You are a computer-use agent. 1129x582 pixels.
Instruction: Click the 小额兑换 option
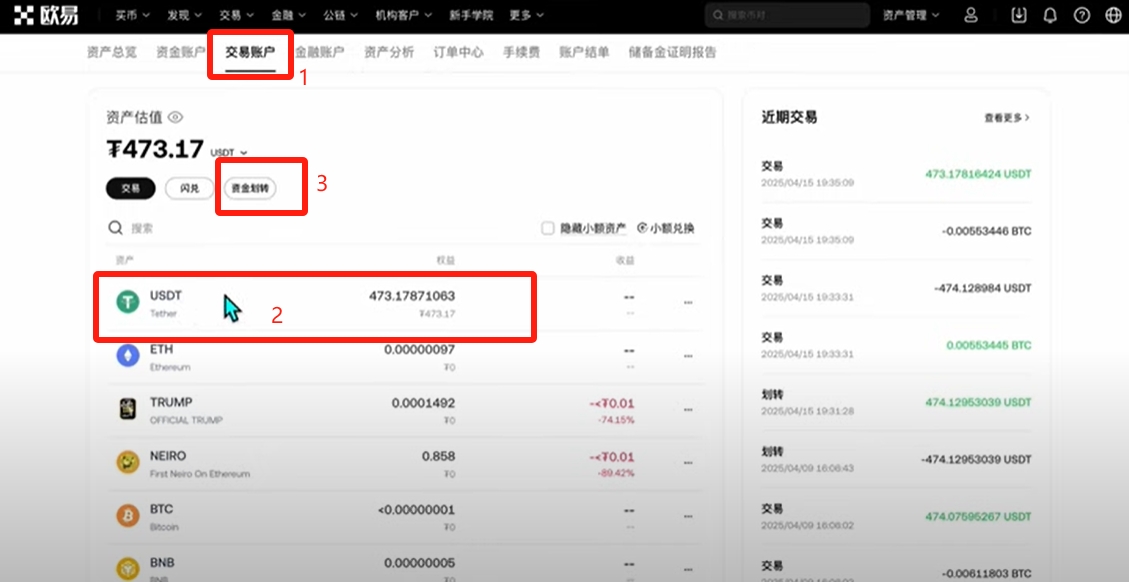point(666,228)
